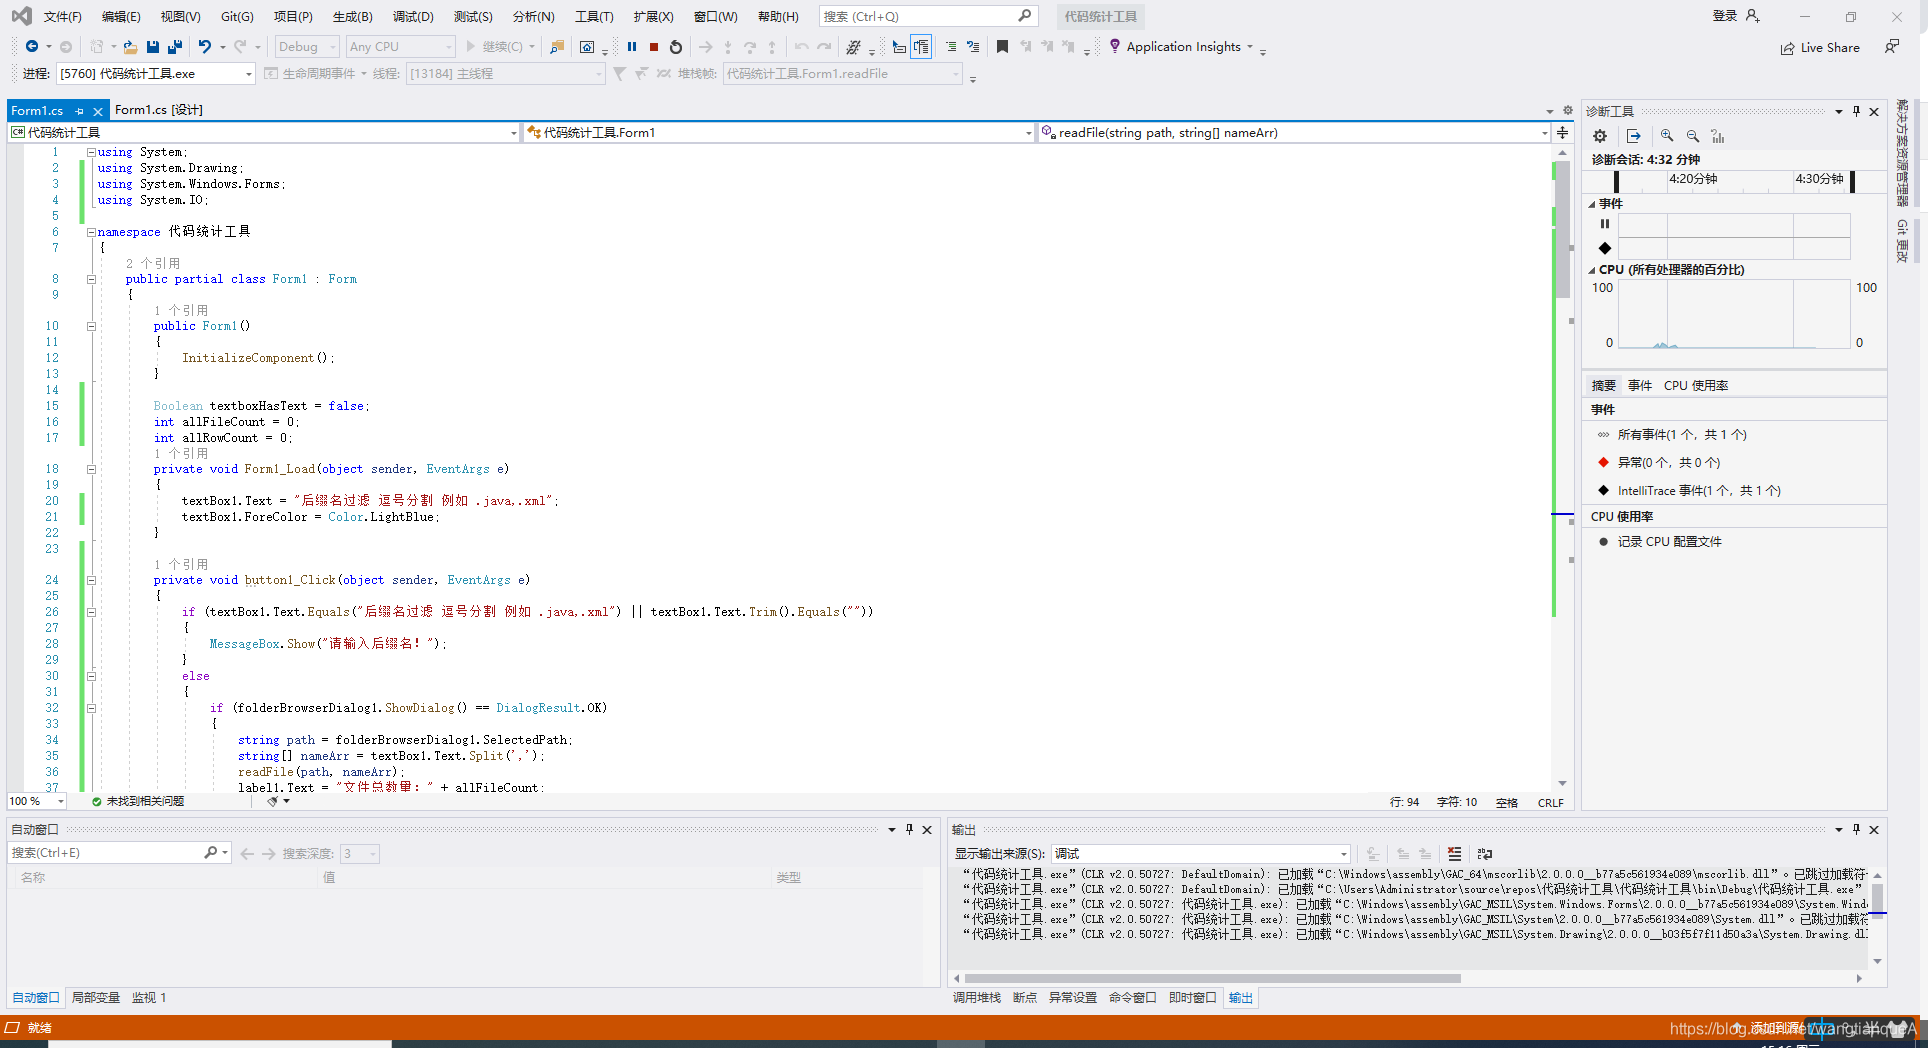Click IntelliTrace 事件 summary link
Viewport: 1928px width, 1048px height.
[1699, 491]
